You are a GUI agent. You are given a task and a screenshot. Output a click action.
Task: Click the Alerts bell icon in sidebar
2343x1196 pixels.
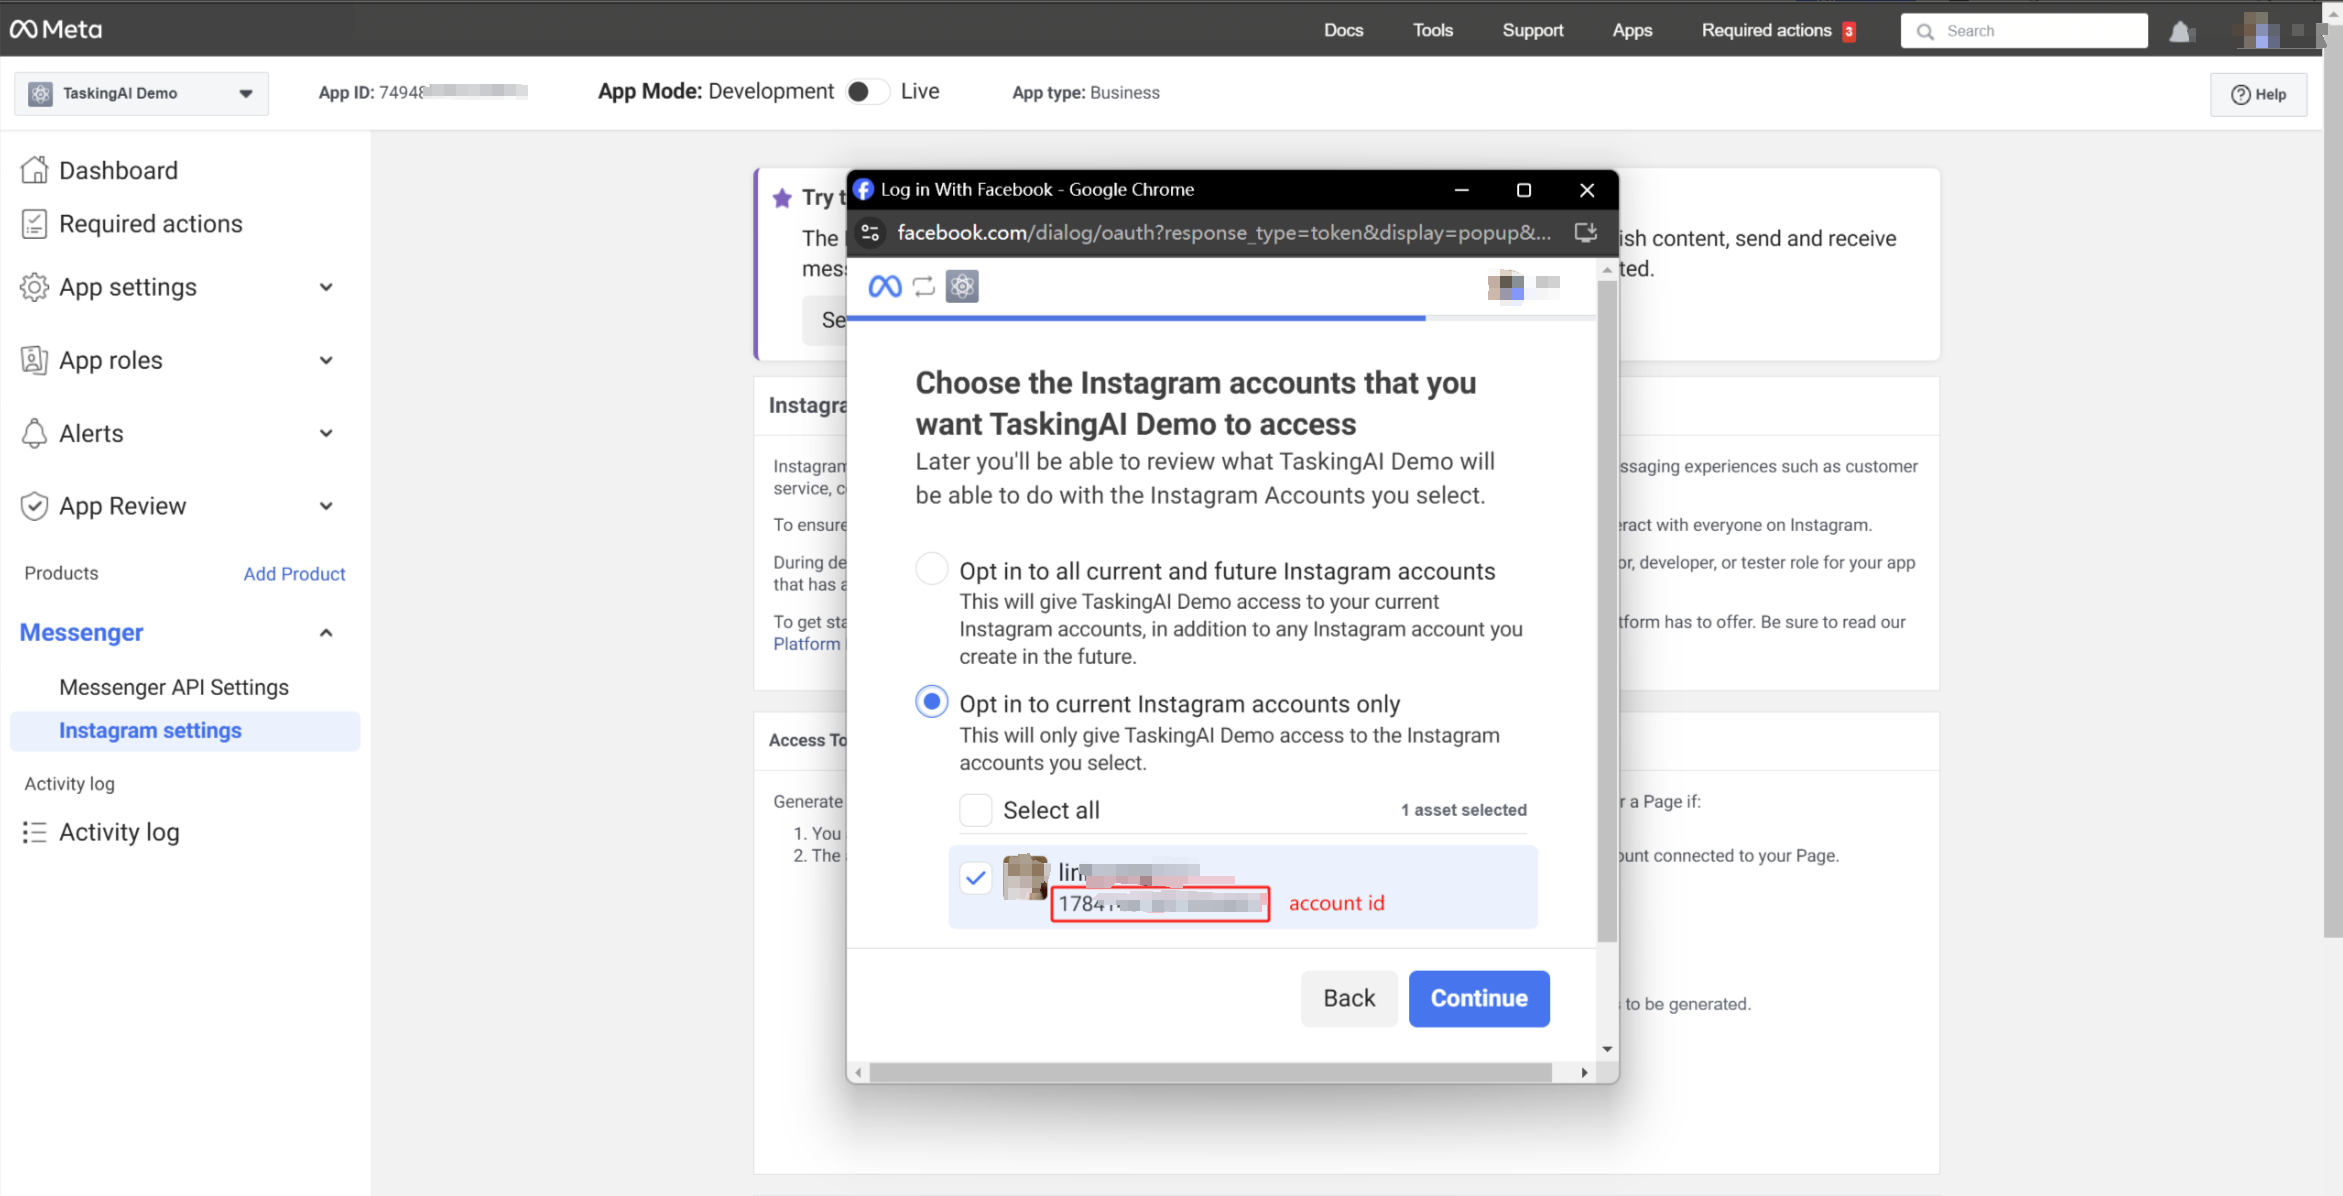coord(34,433)
